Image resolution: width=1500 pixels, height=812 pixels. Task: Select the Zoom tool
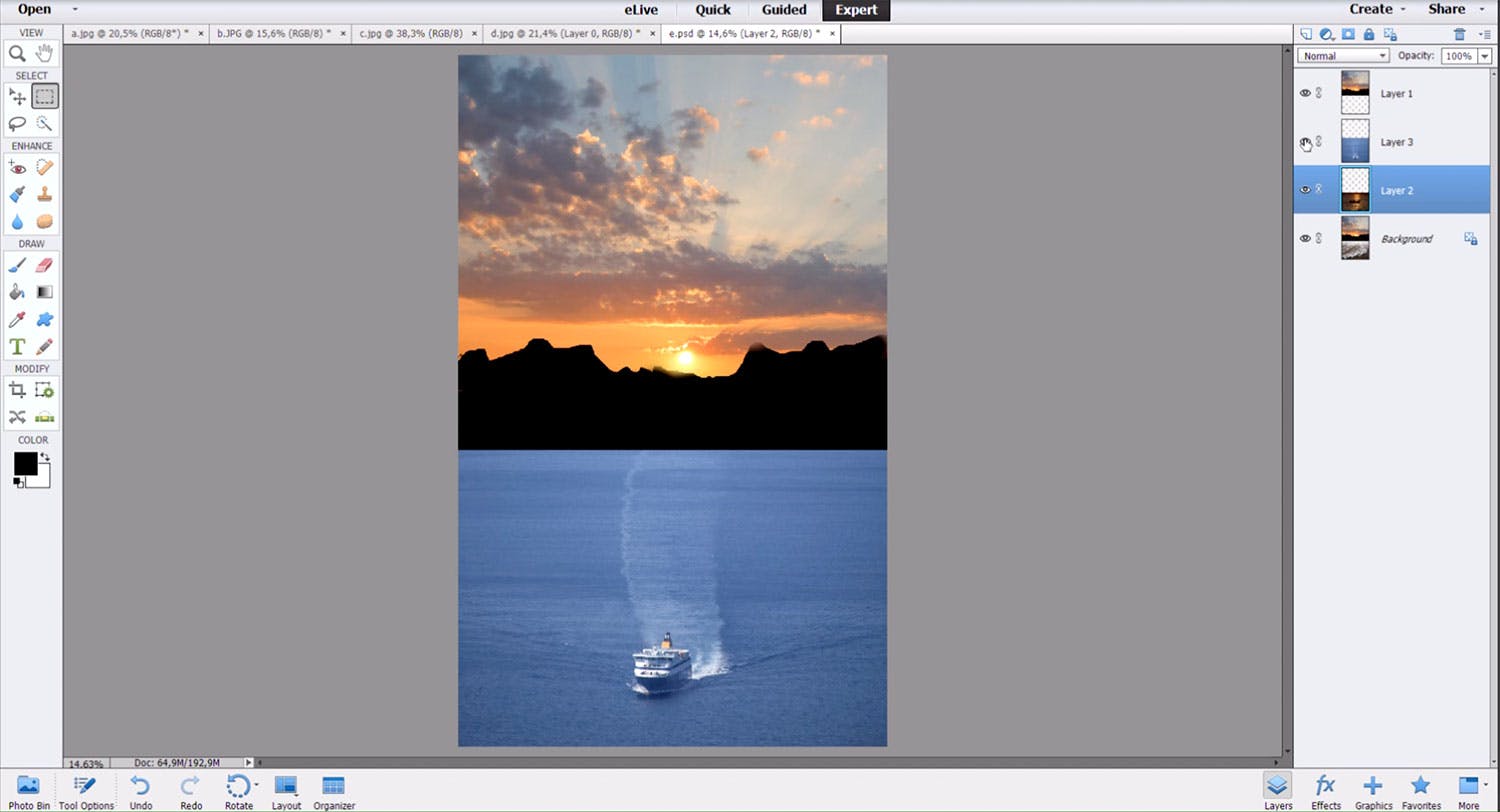coord(17,53)
